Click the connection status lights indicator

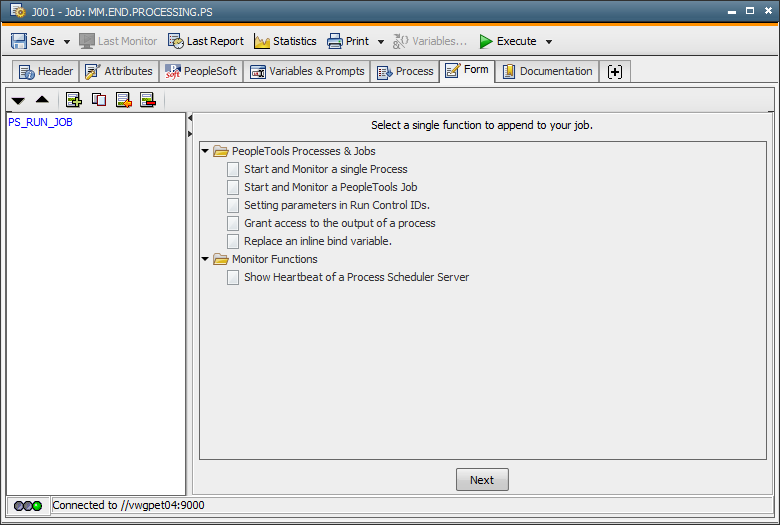[x=28, y=506]
